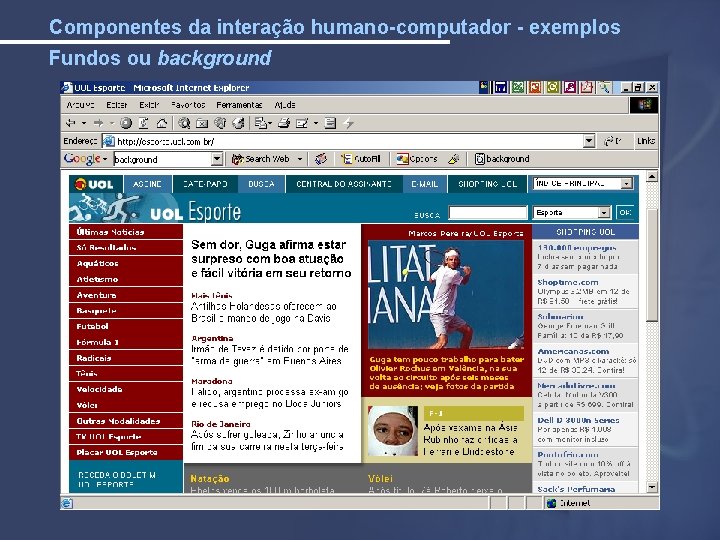Click the page icon beside the address URL
The image size is (720, 540).
point(109,141)
